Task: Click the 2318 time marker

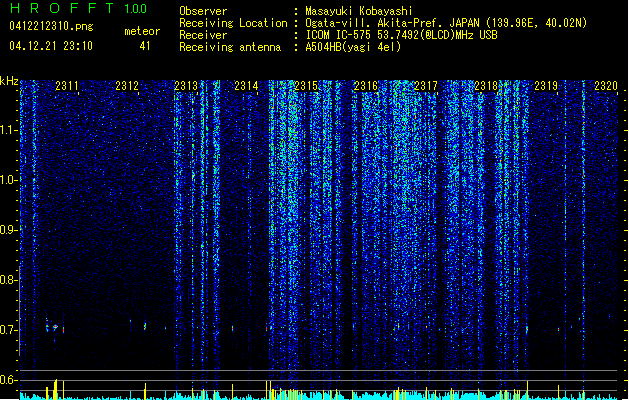Action: [x=486, y=86]
